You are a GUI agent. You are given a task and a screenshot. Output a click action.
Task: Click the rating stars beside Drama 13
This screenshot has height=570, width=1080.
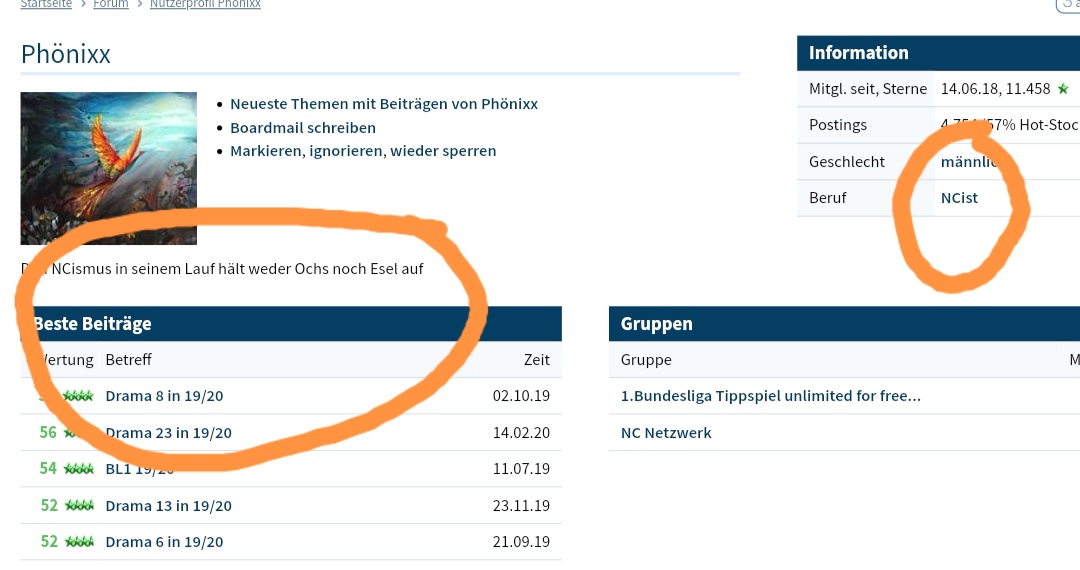(79, 506)
